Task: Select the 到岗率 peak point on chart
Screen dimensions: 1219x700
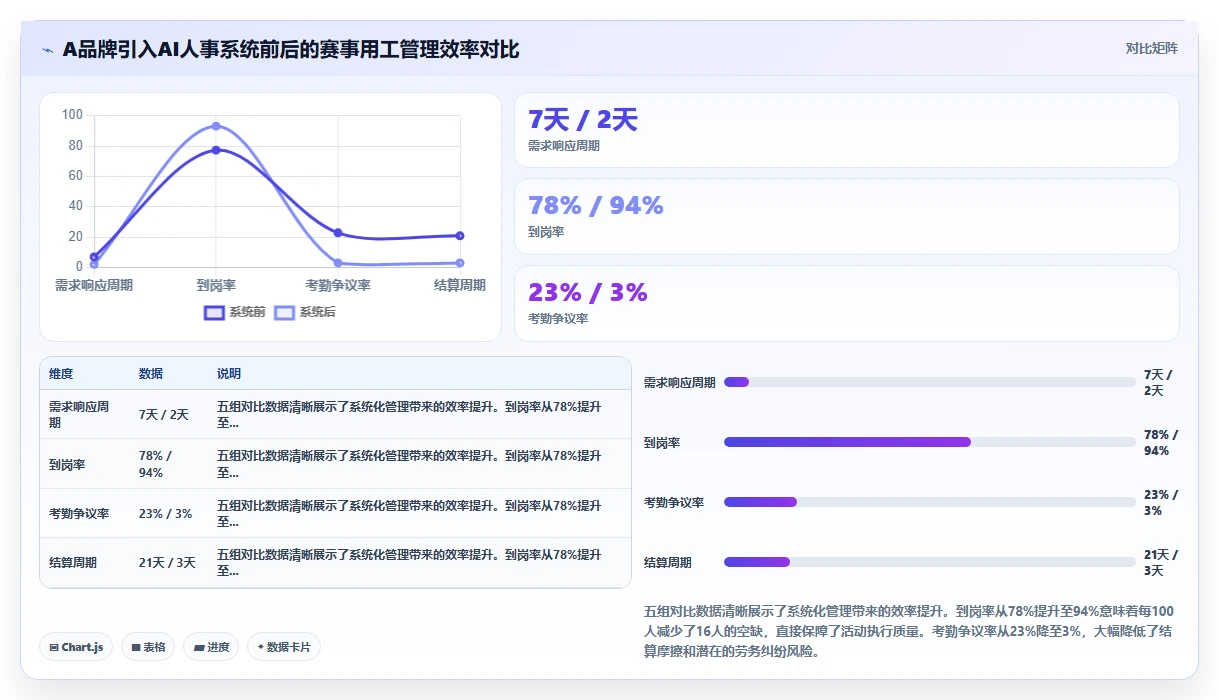Action: pos(216,126)
